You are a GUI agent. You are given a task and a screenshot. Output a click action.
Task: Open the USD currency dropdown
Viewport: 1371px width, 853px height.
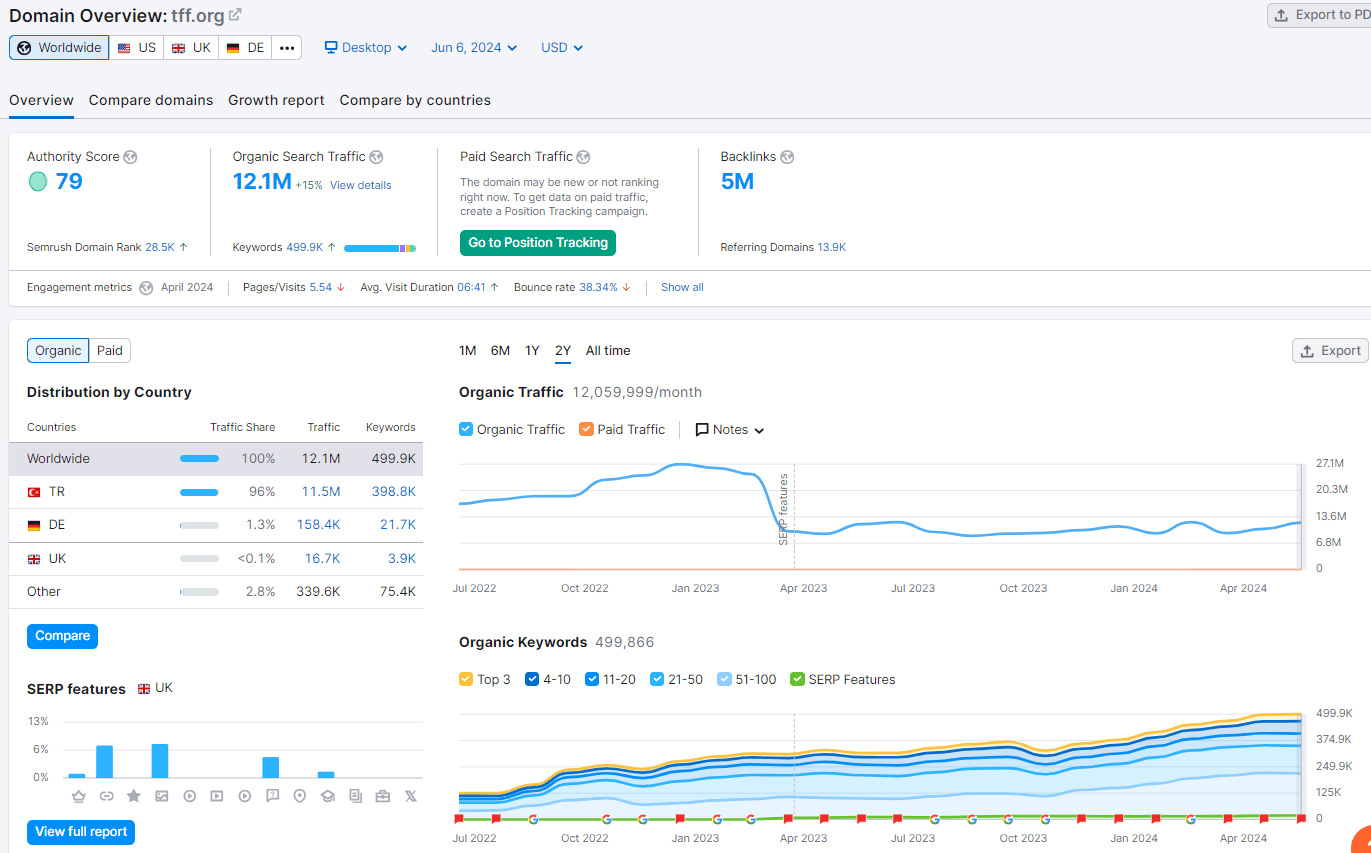562,47
